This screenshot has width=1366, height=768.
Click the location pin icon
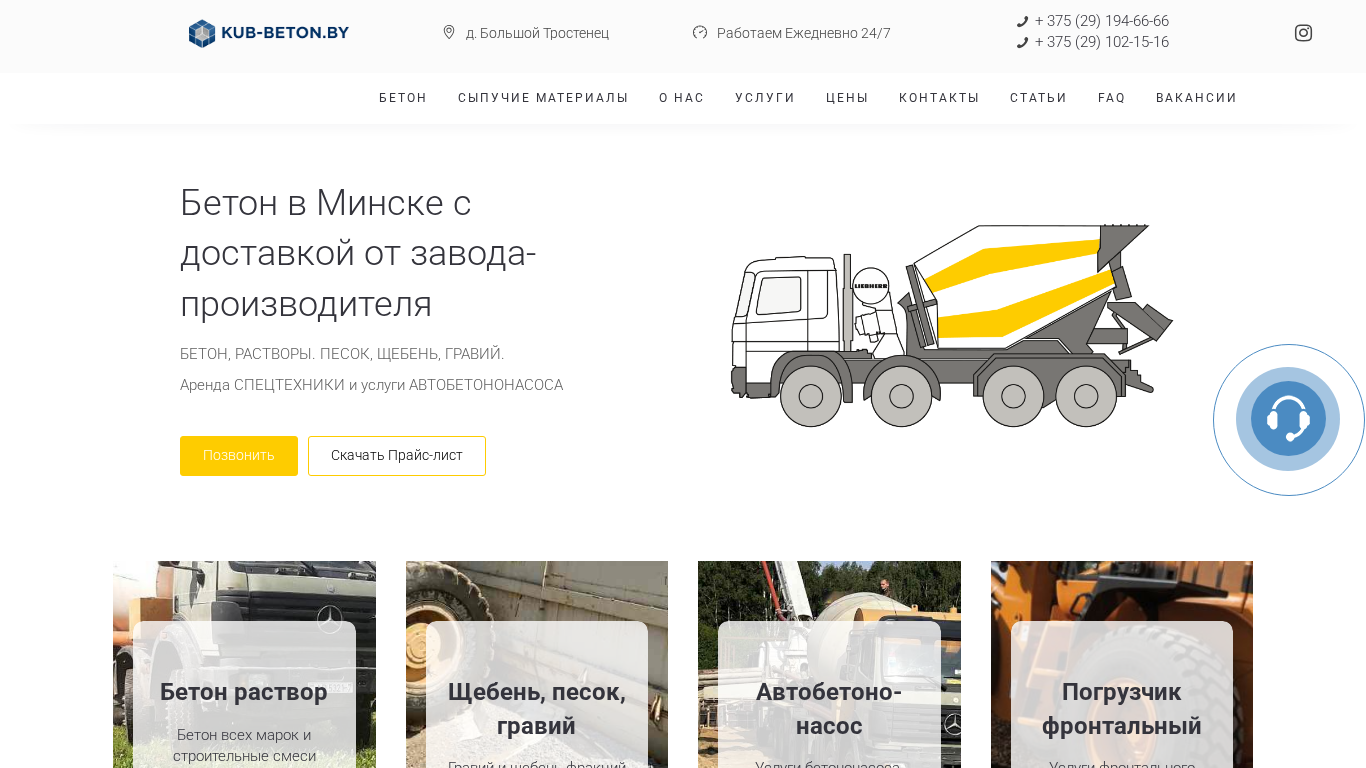[449, 33]
